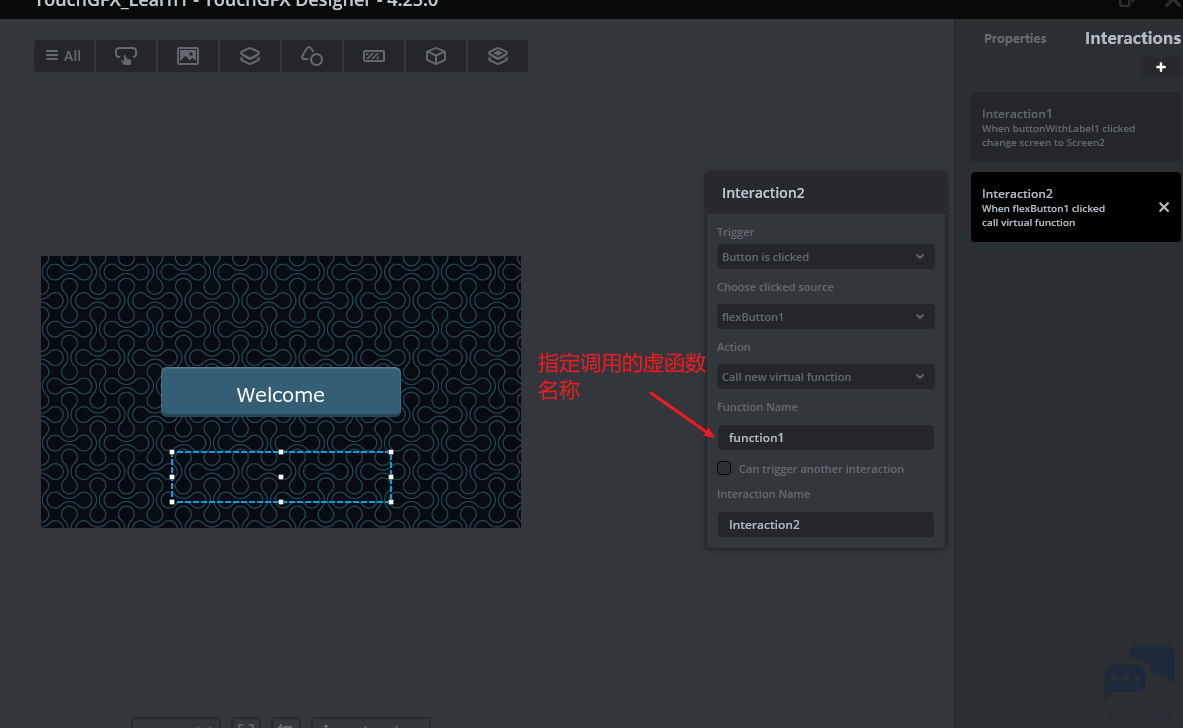Switch to the Properties tab
1183x728 pixels.
coord(1014,38)
